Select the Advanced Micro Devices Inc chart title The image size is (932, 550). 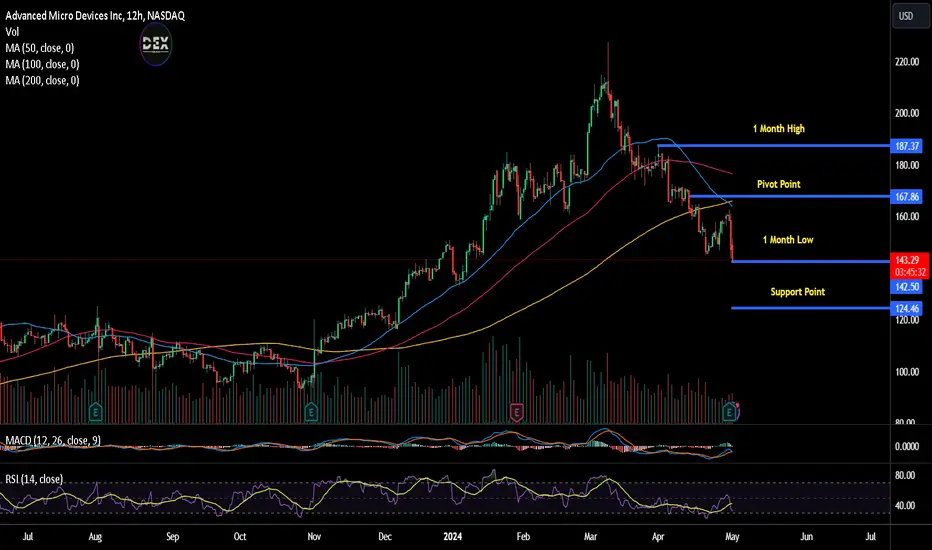(95, 15)
